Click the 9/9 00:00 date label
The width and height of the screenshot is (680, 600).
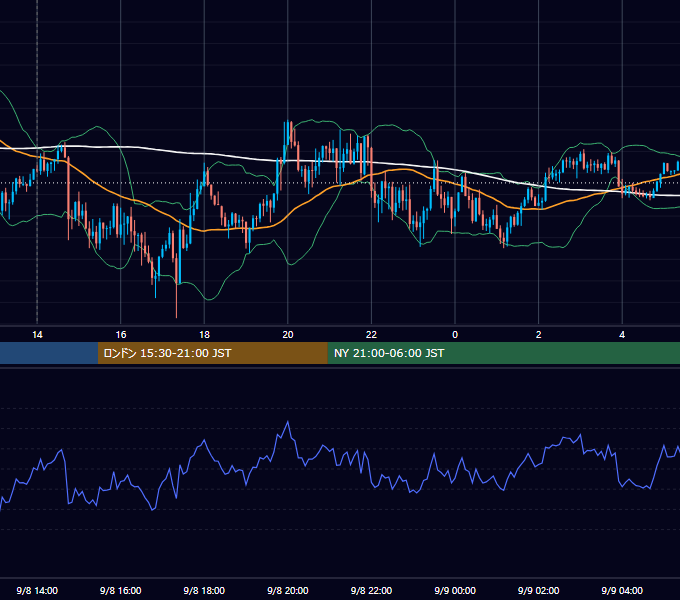point(455,590)
